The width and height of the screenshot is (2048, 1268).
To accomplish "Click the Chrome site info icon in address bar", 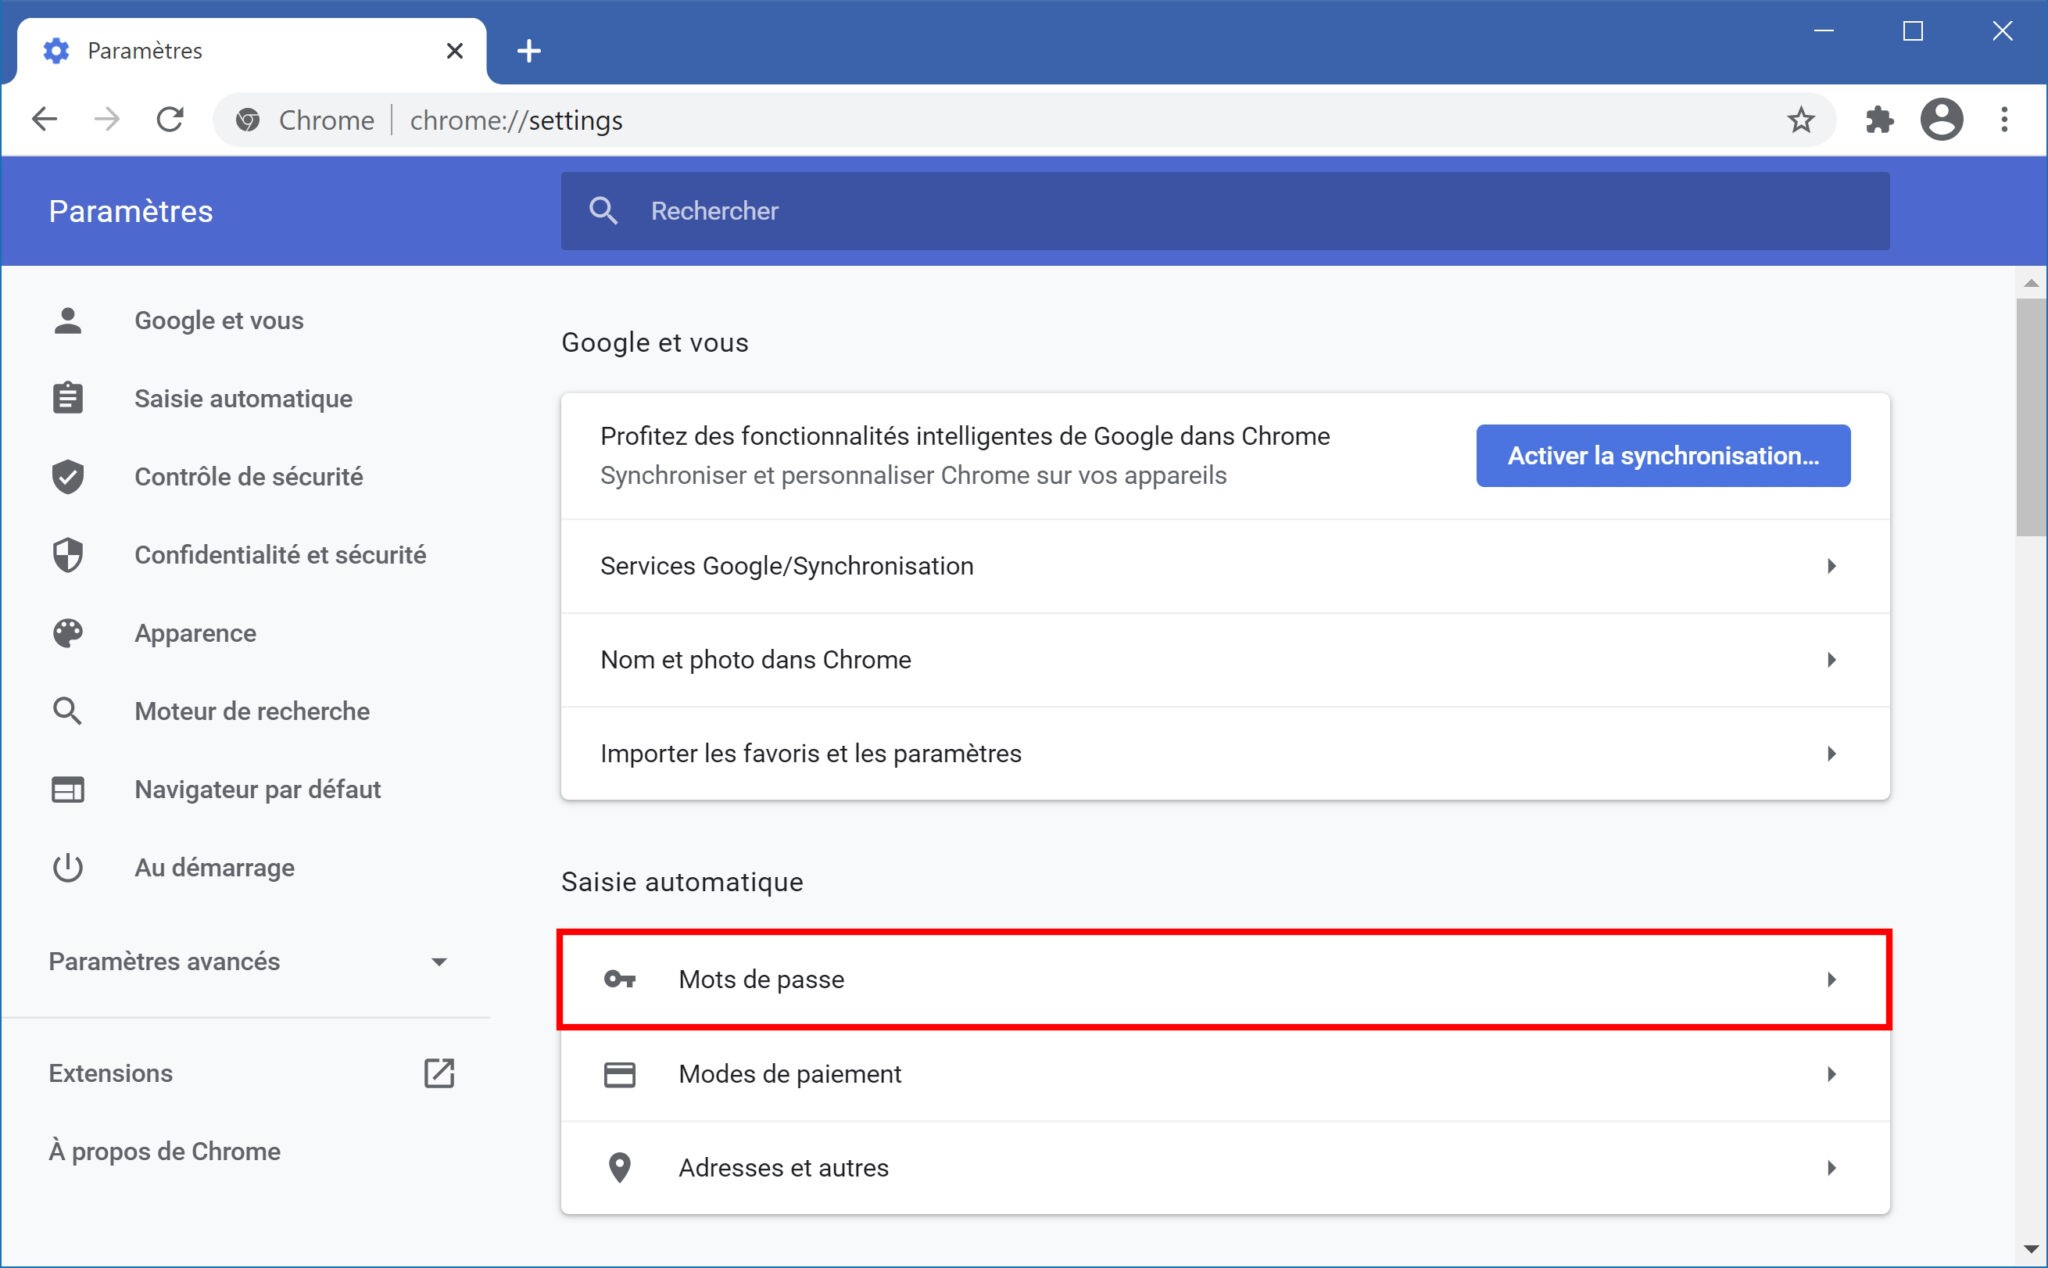I will click(247, 120).
